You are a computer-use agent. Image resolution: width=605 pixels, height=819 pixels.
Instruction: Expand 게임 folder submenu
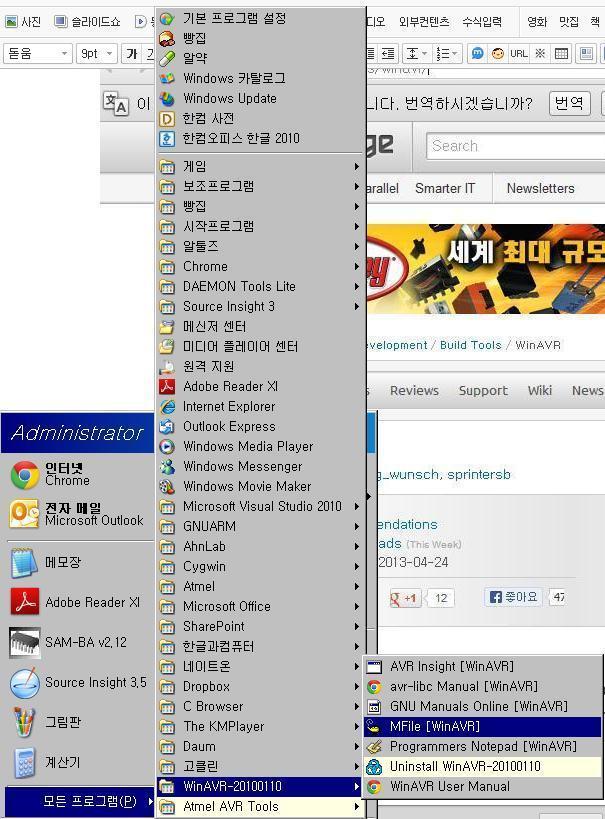point(260,166)
